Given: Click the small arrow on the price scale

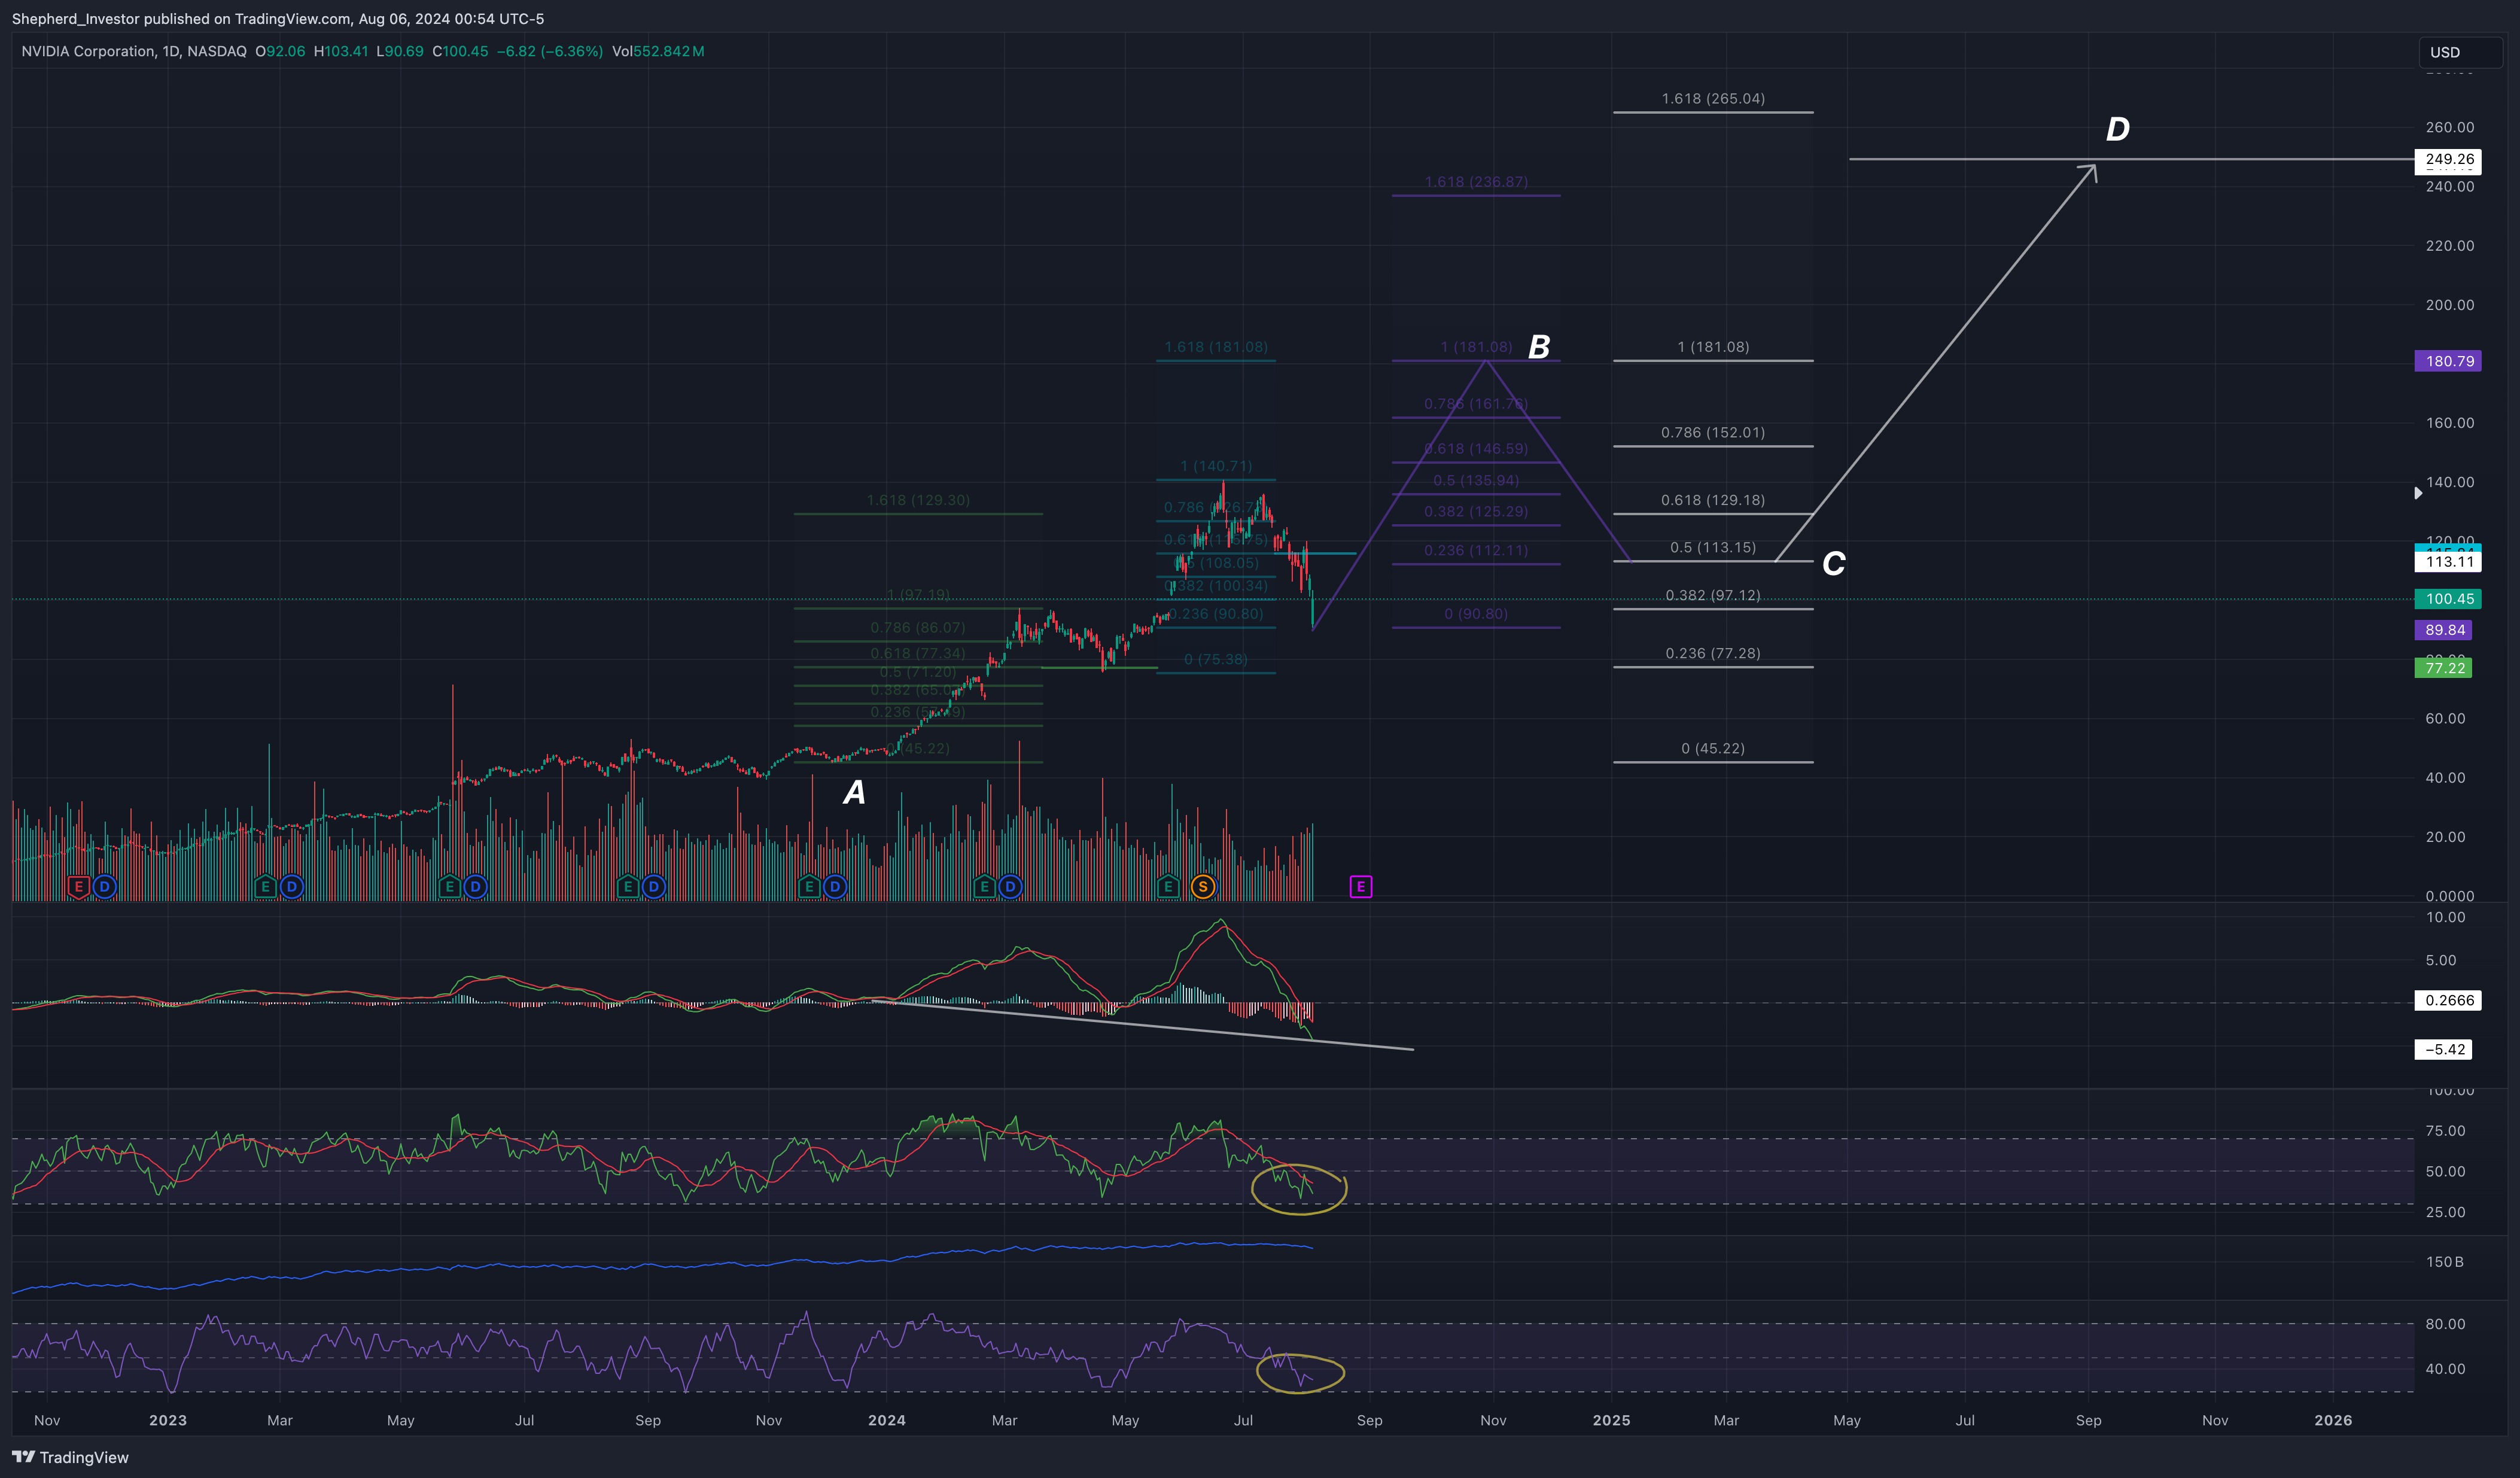Looking at the screenshot, I should 2418,493.
